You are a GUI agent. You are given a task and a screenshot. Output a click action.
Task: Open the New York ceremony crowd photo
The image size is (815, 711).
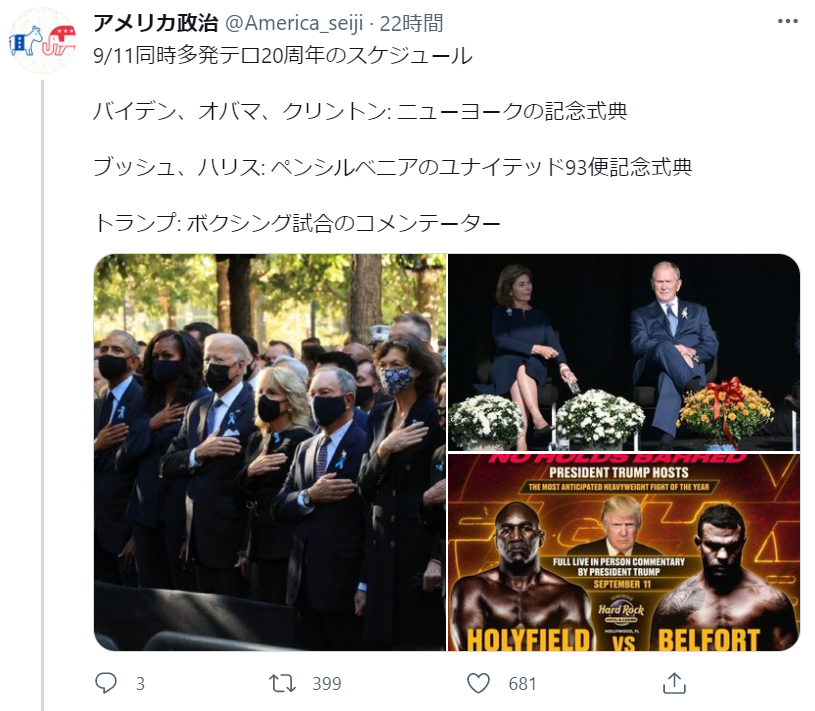pos(270,452)
